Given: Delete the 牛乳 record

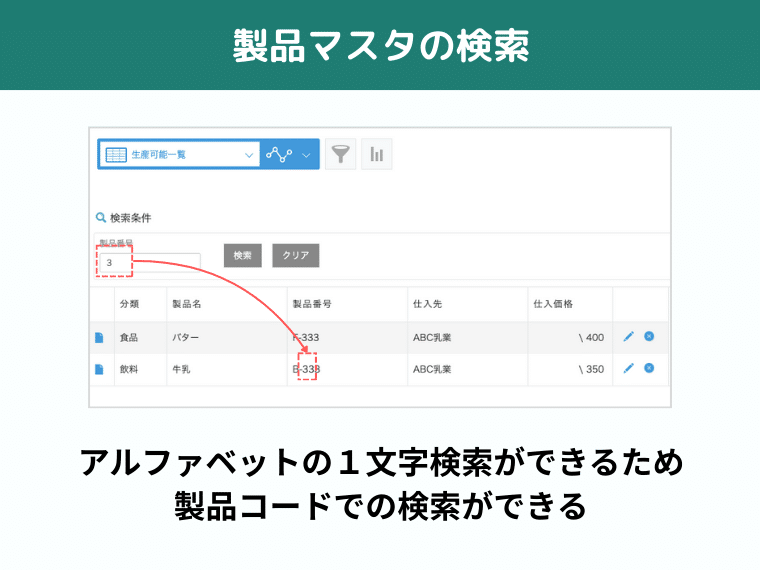Looking at the screenshot, I should click(x=649, y=368).
